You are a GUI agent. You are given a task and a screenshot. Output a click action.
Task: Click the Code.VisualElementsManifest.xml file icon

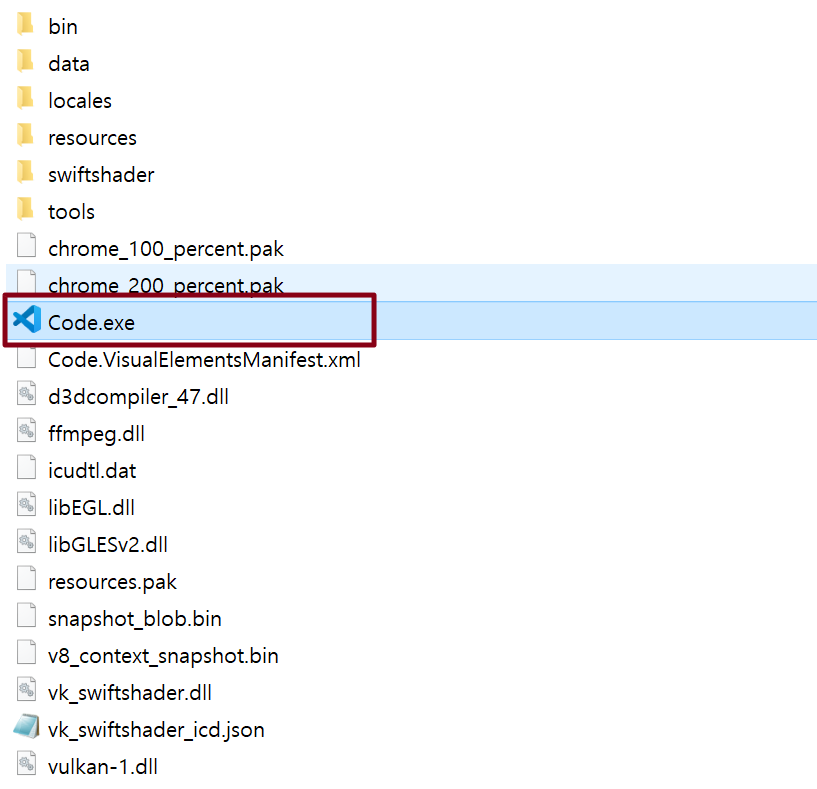[x=26, y=357]
